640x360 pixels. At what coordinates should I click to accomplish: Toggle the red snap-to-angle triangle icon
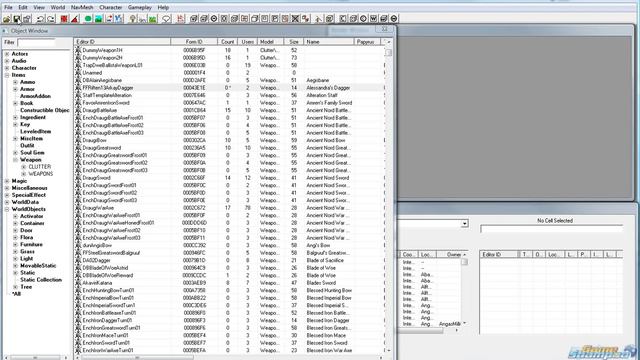click(x=75, y=19)
